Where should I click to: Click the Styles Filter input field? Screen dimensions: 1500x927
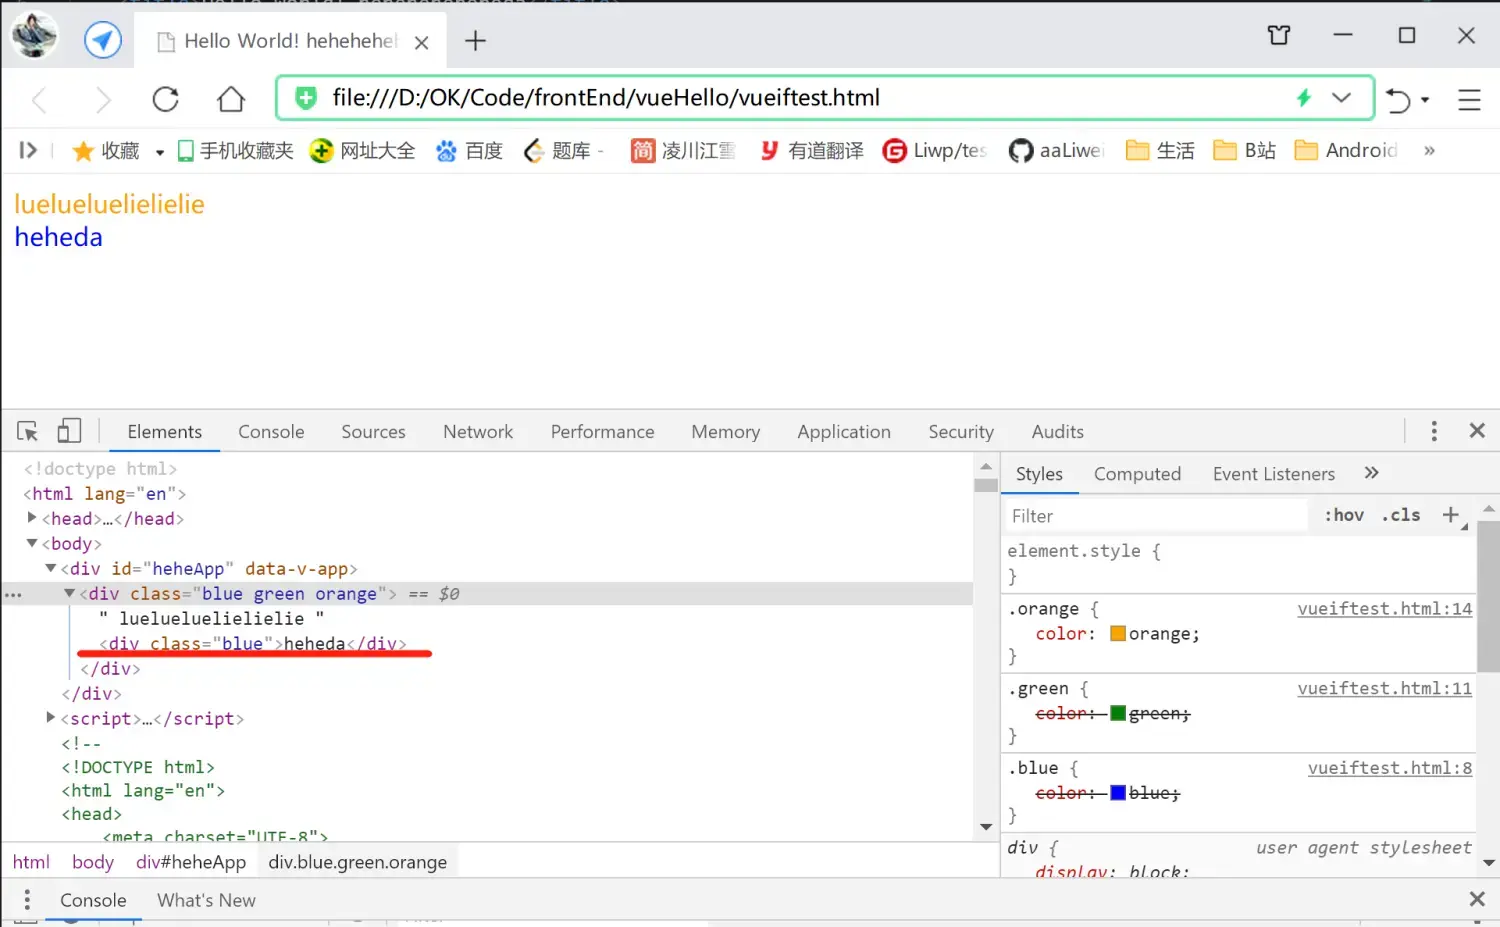coord(1156,516)
